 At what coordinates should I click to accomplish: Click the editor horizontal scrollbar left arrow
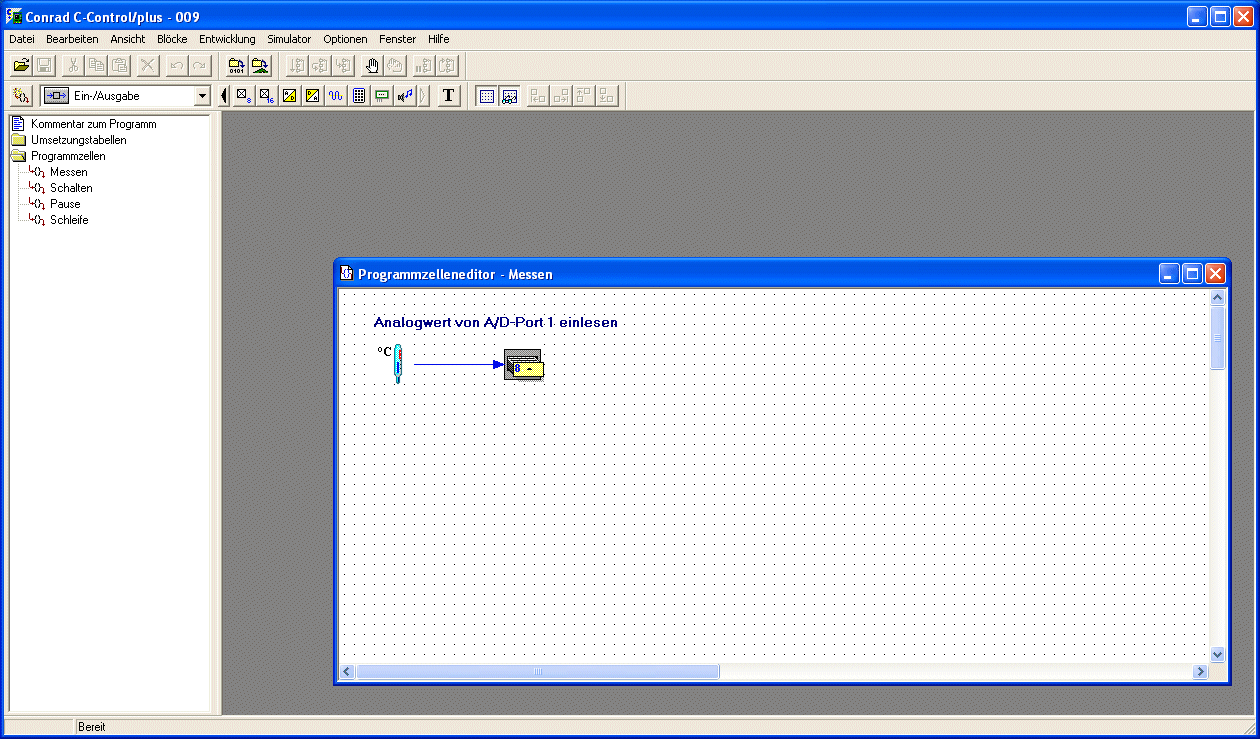[348, 672]
